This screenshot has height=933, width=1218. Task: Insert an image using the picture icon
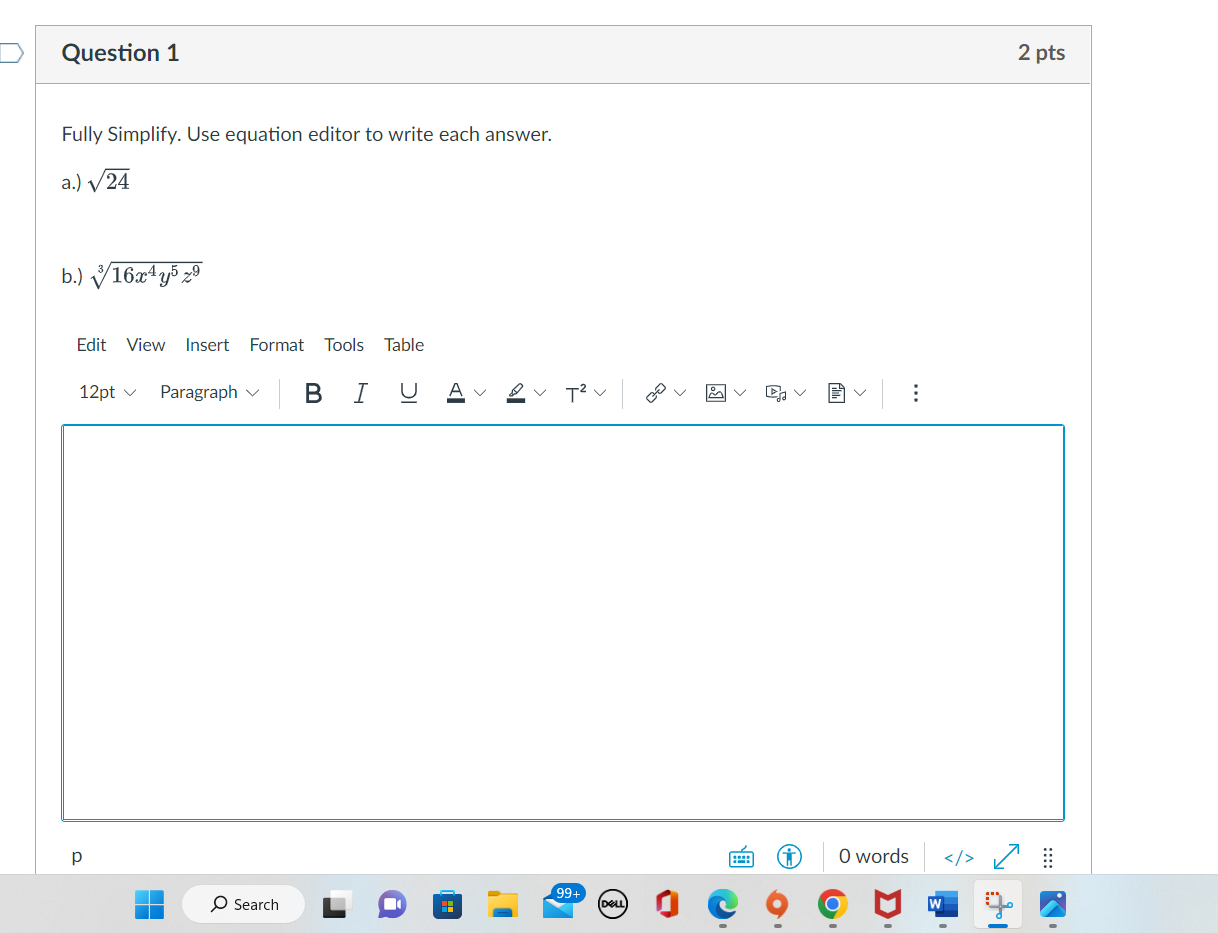[716, 393]
